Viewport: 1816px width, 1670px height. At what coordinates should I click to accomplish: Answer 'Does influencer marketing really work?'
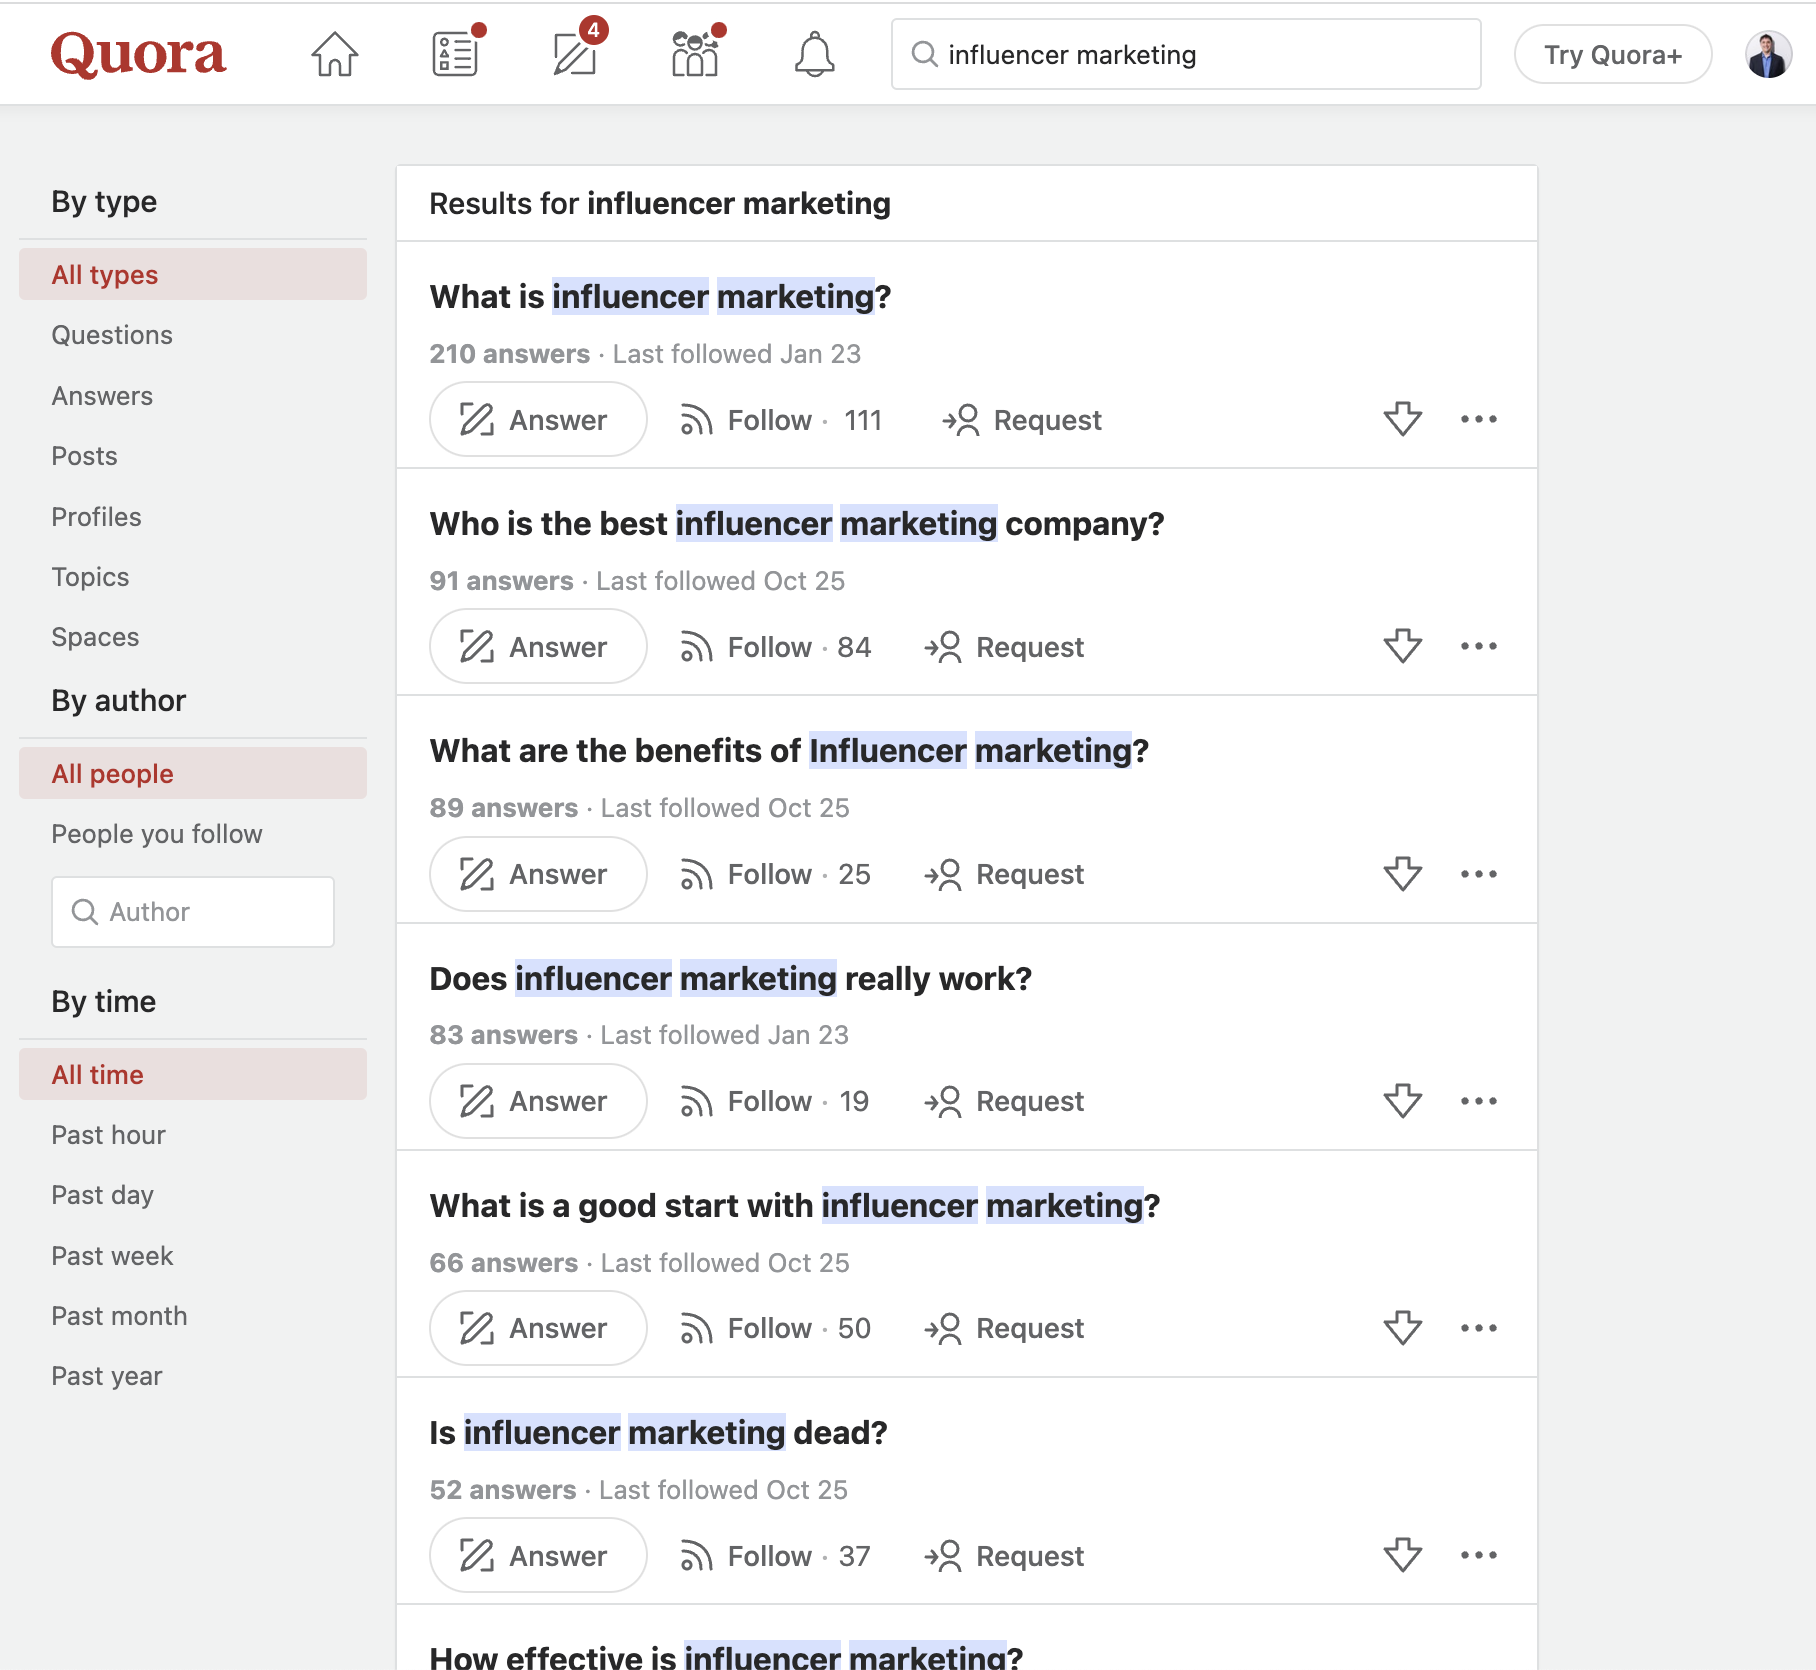[x=538, y=1101]
